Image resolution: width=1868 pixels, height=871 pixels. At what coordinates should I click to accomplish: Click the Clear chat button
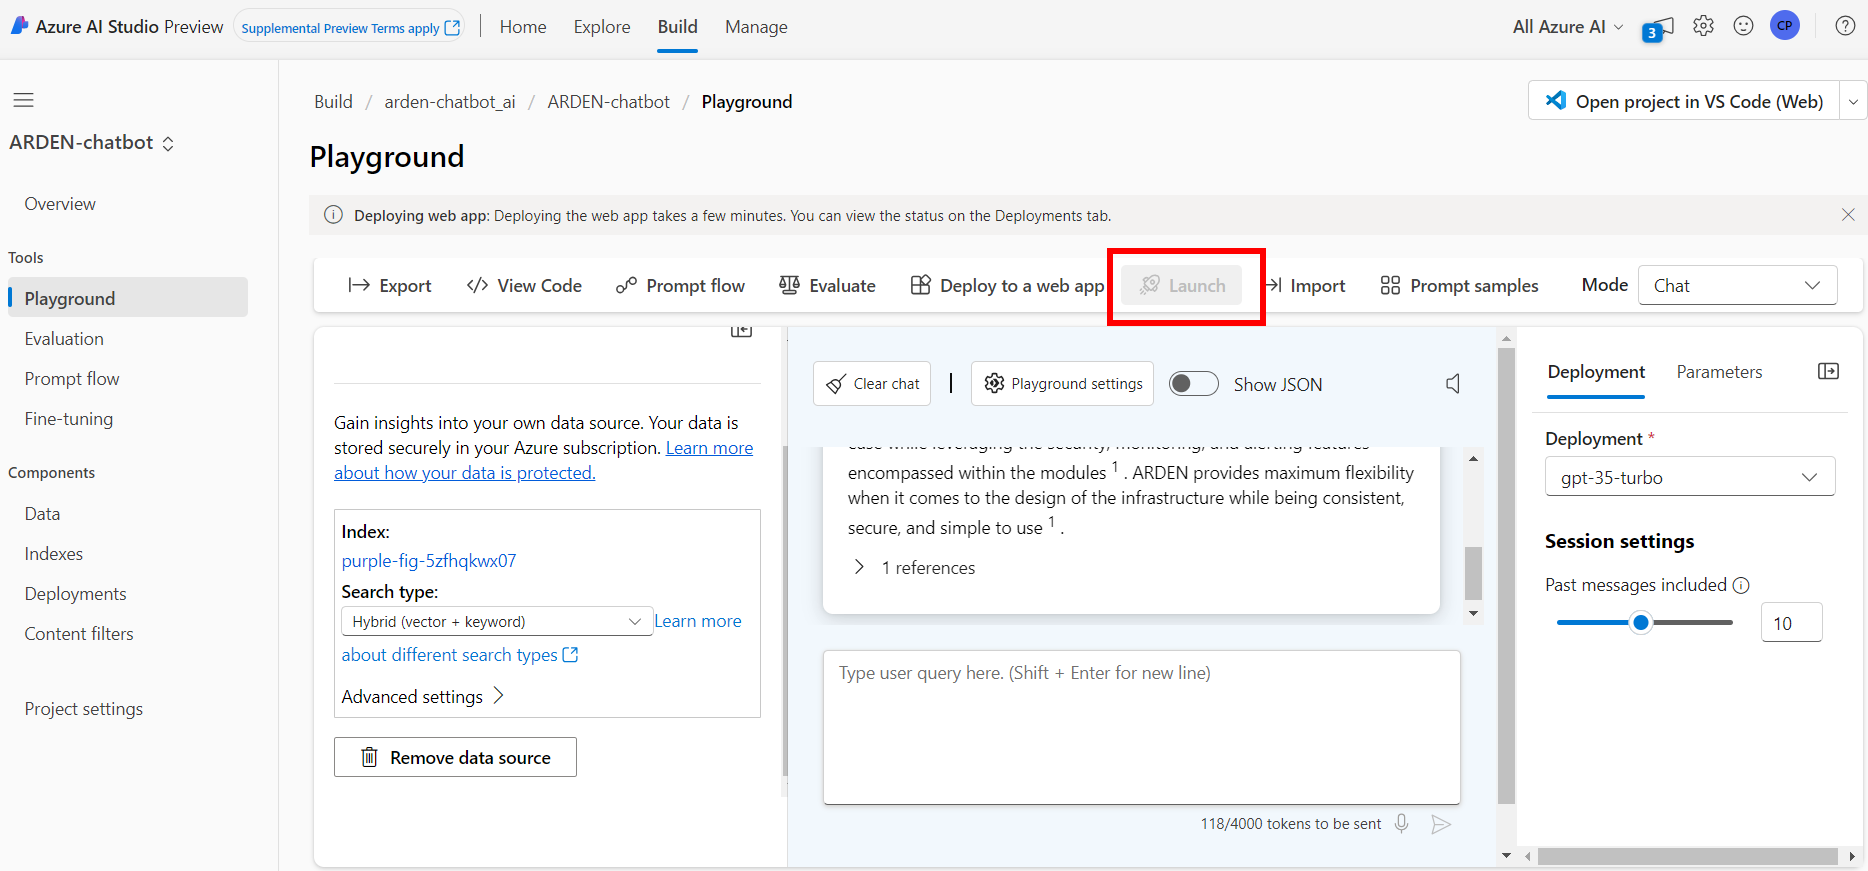(x=872, y=384)
